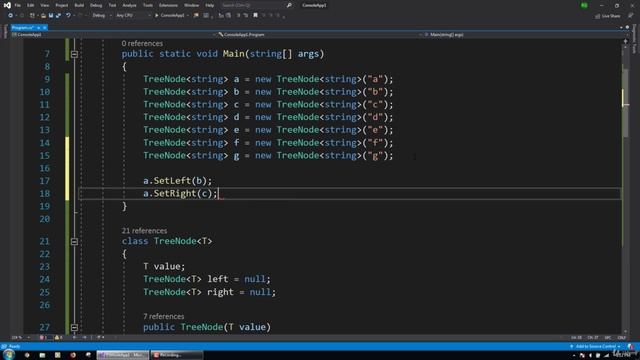Collapse the TreeNode<T> class outlining region
The image size is (640, 360).
tap(74, 242)
